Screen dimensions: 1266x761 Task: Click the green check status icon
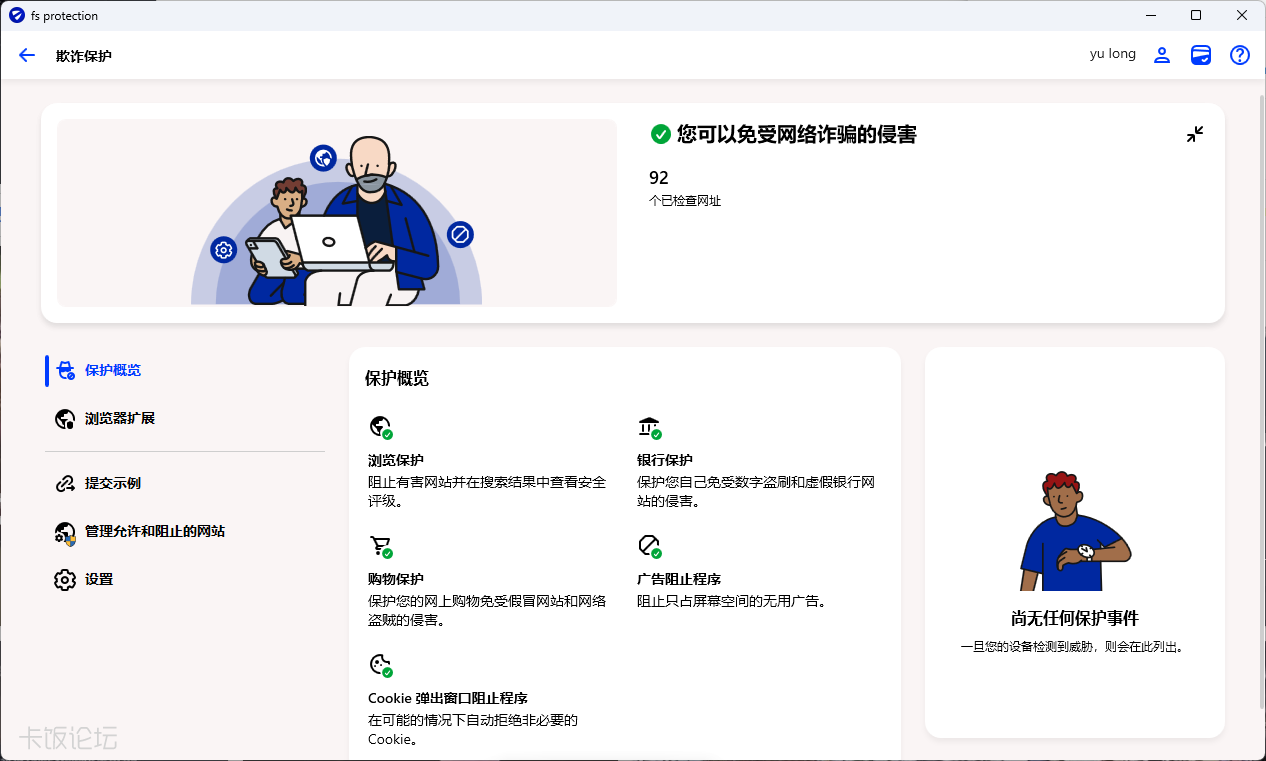[x=660, y=134]
